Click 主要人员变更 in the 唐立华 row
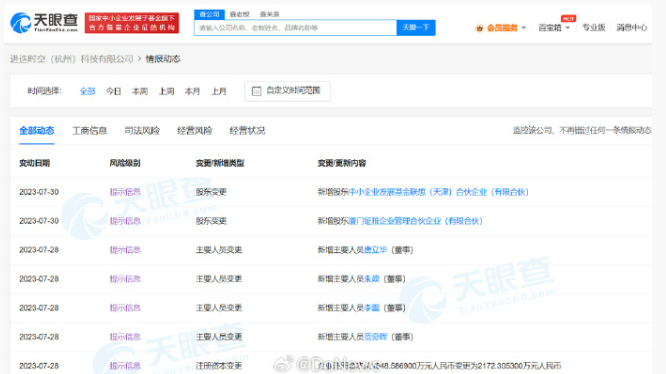Screen dimensions: 666x374 tap(219, 250)
